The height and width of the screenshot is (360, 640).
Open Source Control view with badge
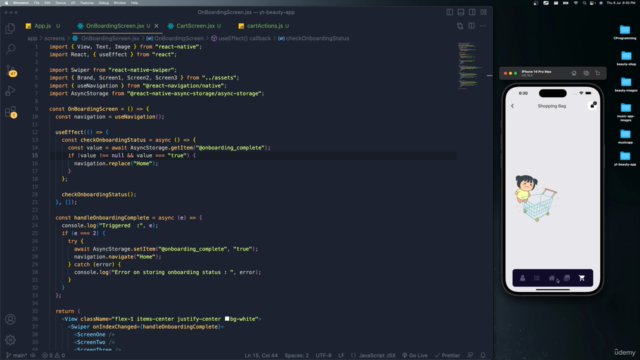coord(11,70)
